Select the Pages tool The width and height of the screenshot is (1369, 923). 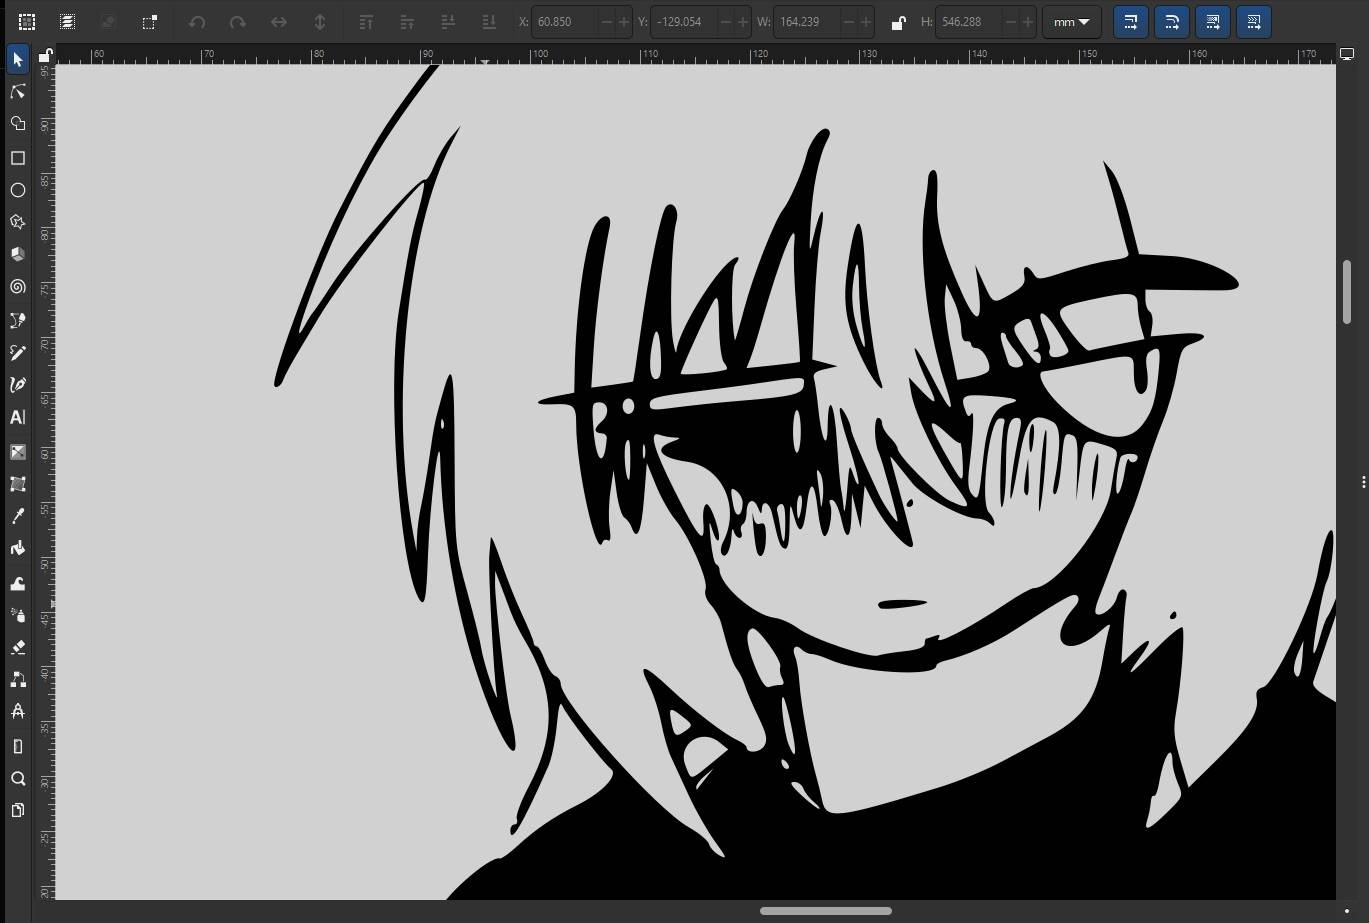tap(18, 810)
